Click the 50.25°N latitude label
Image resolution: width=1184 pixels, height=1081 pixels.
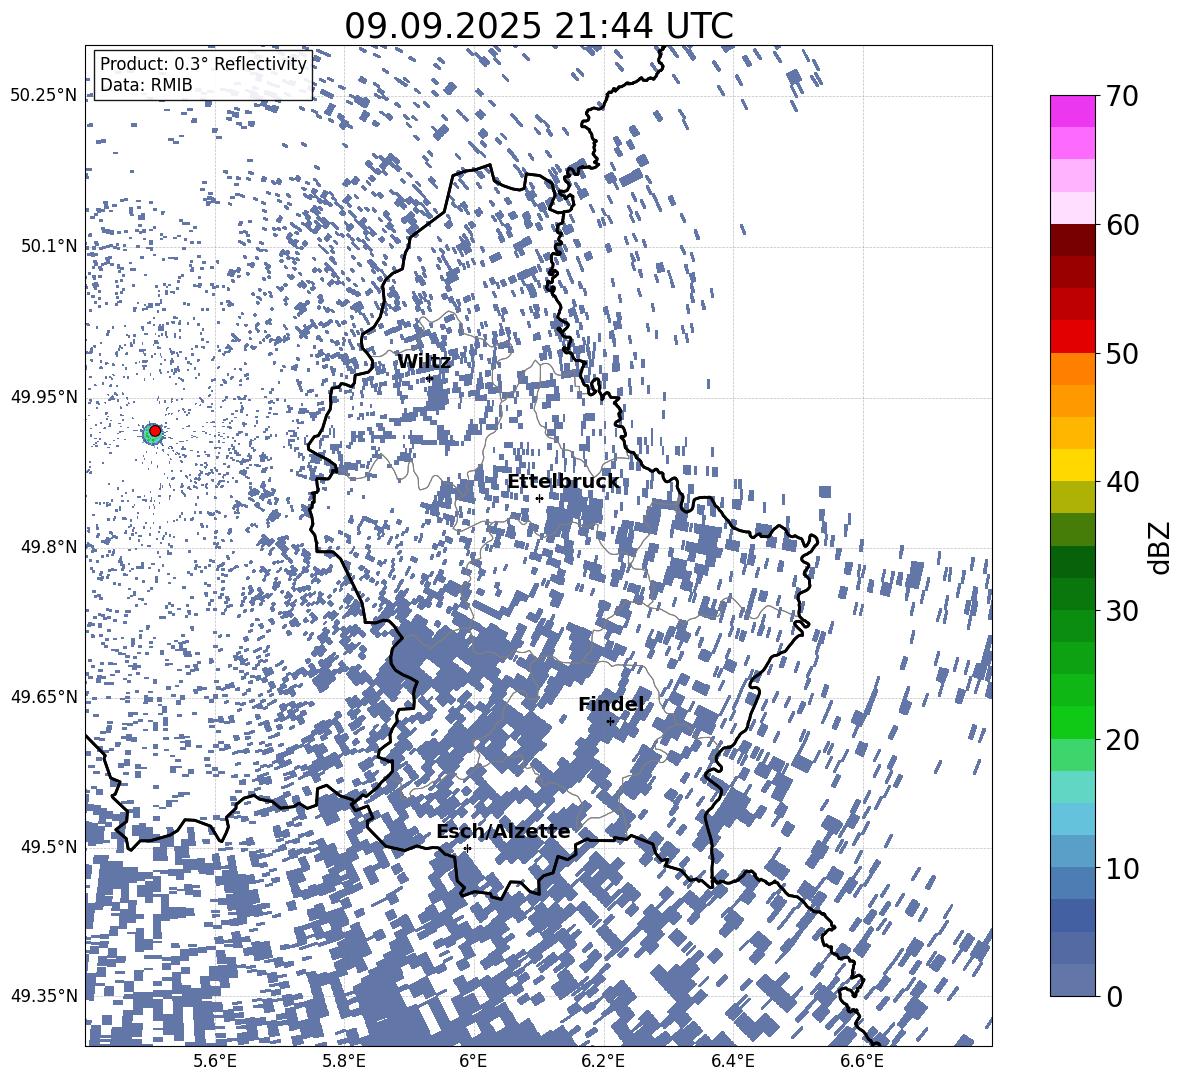(x=44, y=96)
